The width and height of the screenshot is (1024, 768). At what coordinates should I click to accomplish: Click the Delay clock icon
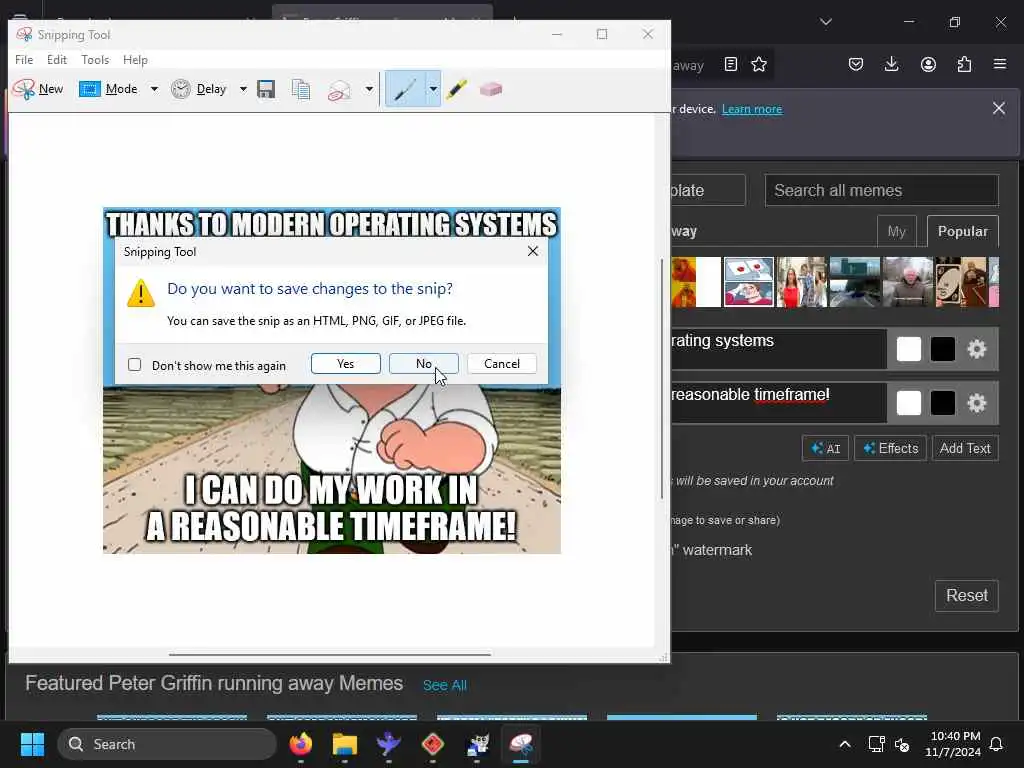(181, 89)
